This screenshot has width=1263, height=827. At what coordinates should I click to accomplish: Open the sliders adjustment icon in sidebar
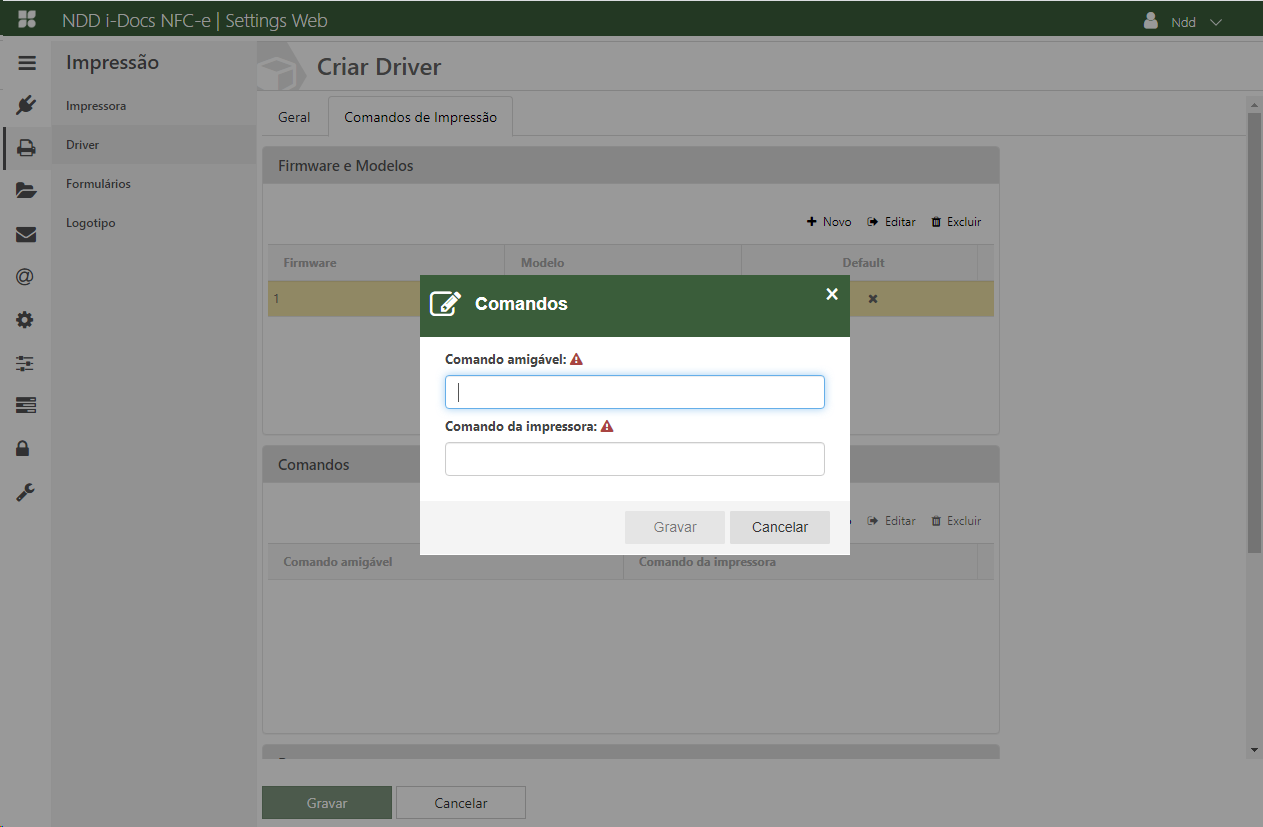26,363
